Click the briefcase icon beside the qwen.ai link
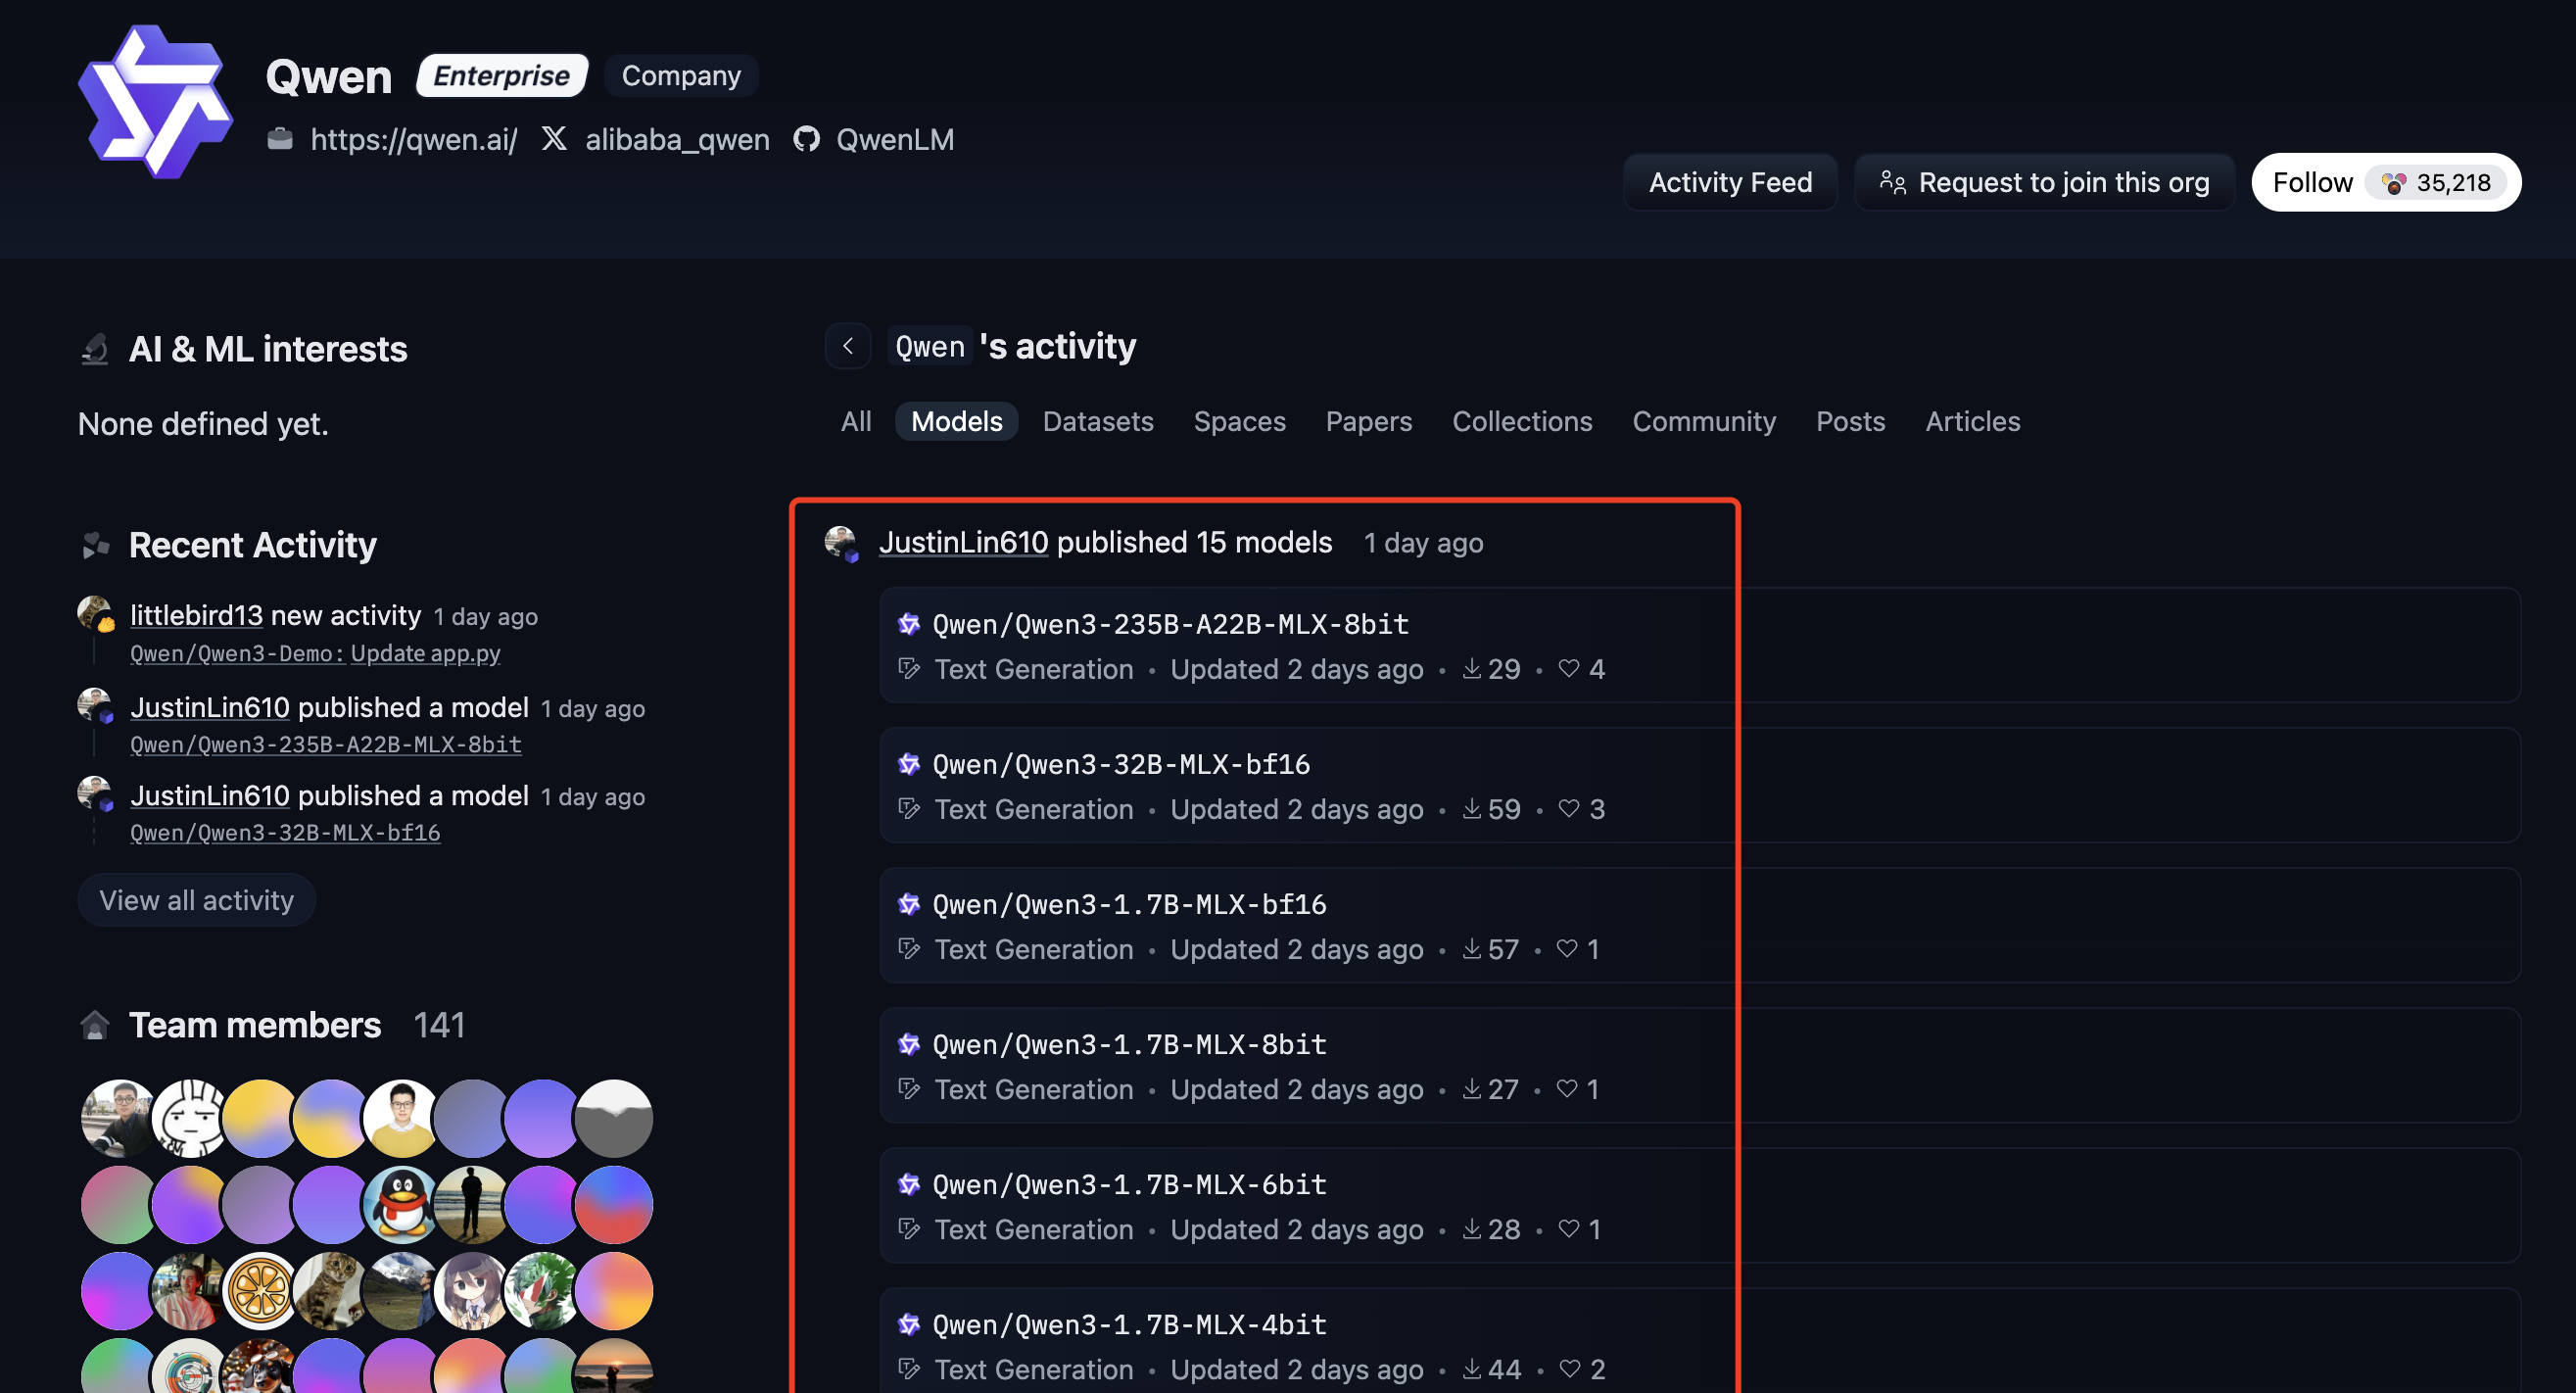The image size is (2576, 1393). pyautogui.click(x=280, y=138)
